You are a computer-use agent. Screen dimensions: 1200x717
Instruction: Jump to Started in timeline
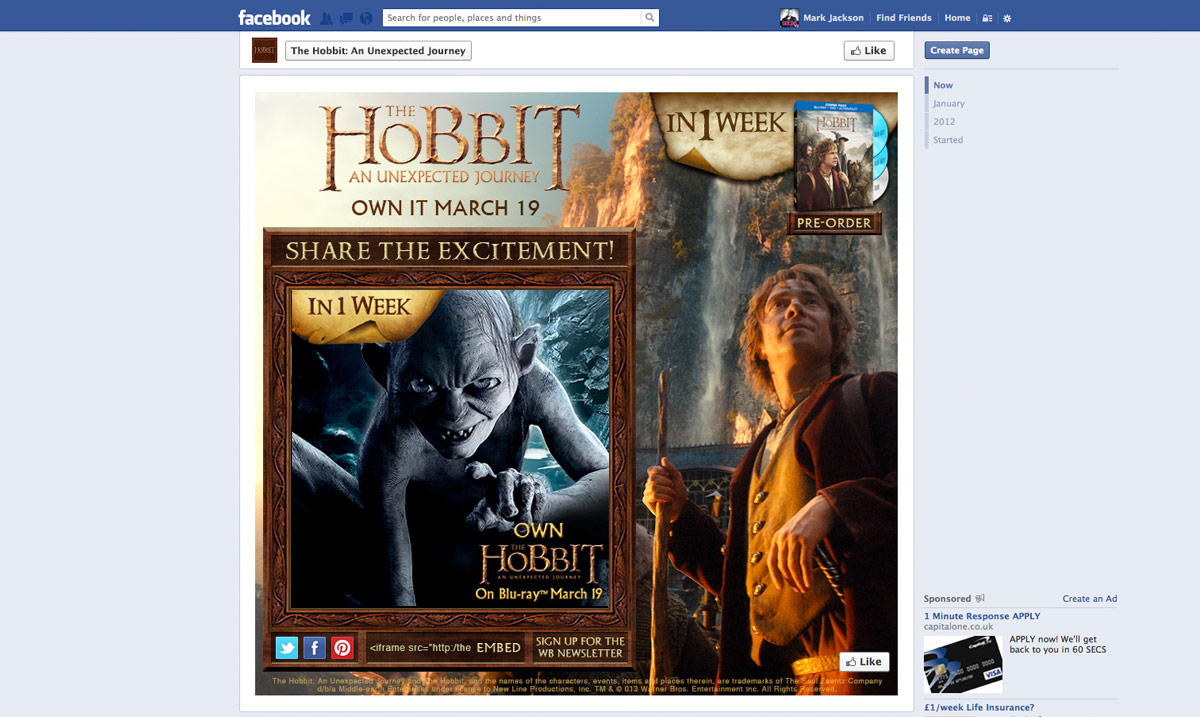[948, 140]
